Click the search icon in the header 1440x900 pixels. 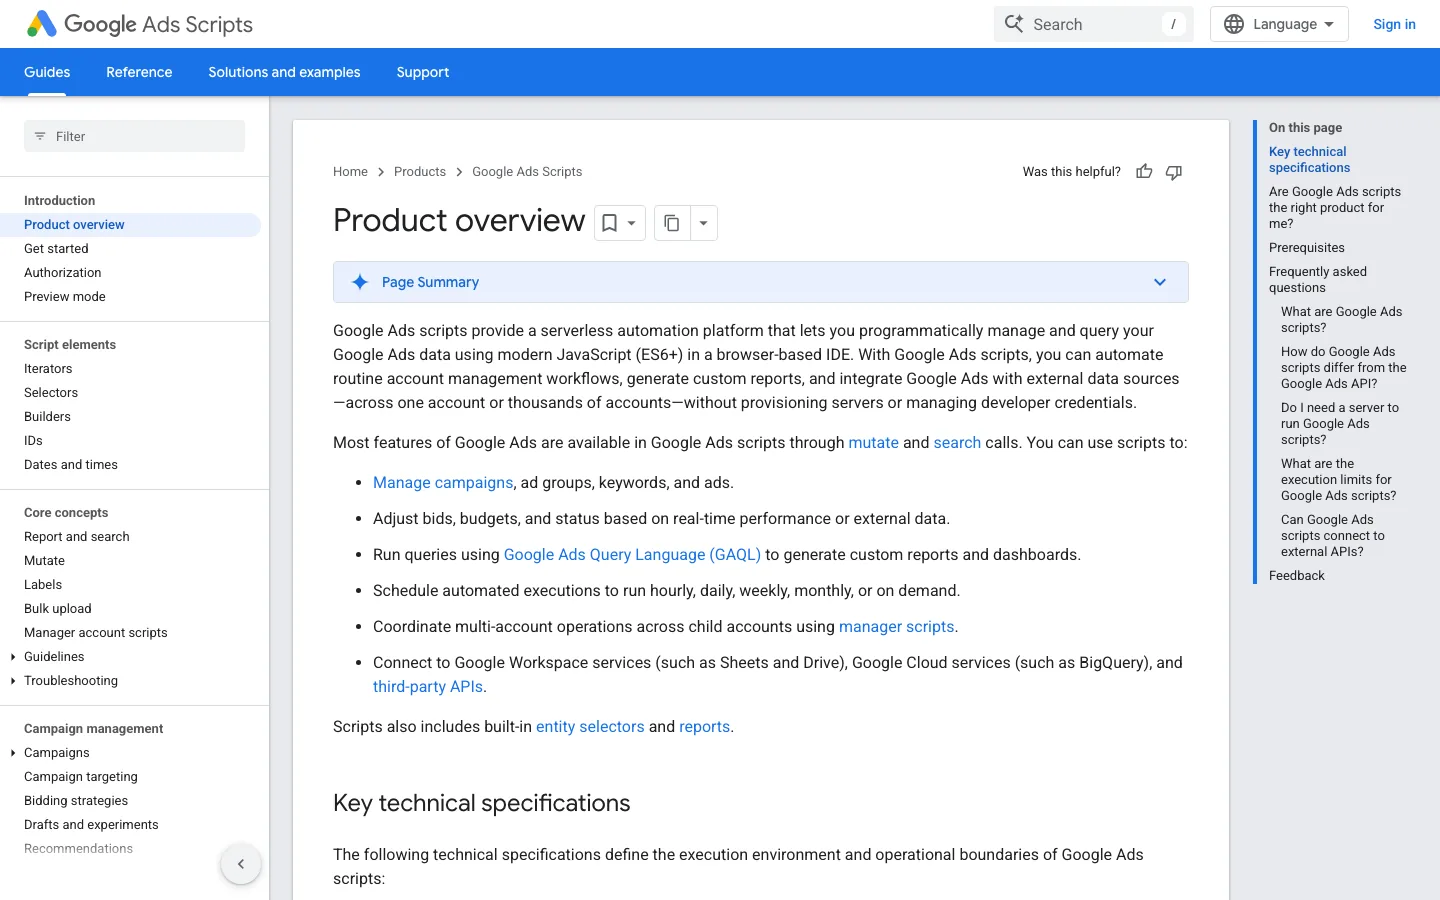(1014, 24)
